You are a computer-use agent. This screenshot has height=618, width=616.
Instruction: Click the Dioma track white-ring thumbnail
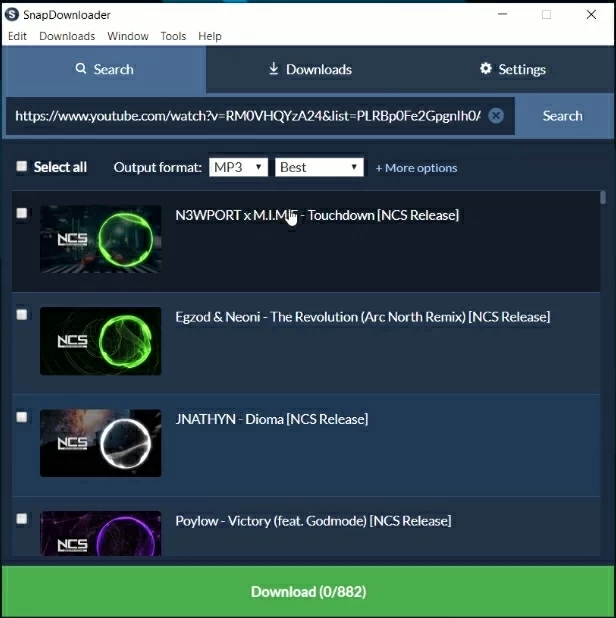[x=100, y=443]
